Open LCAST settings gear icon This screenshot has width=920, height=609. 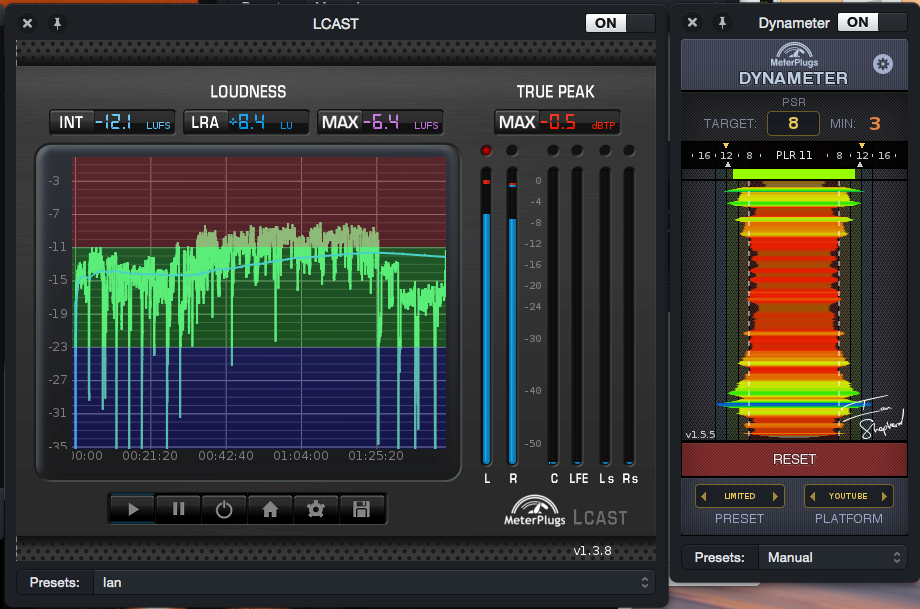coord(316,509)
